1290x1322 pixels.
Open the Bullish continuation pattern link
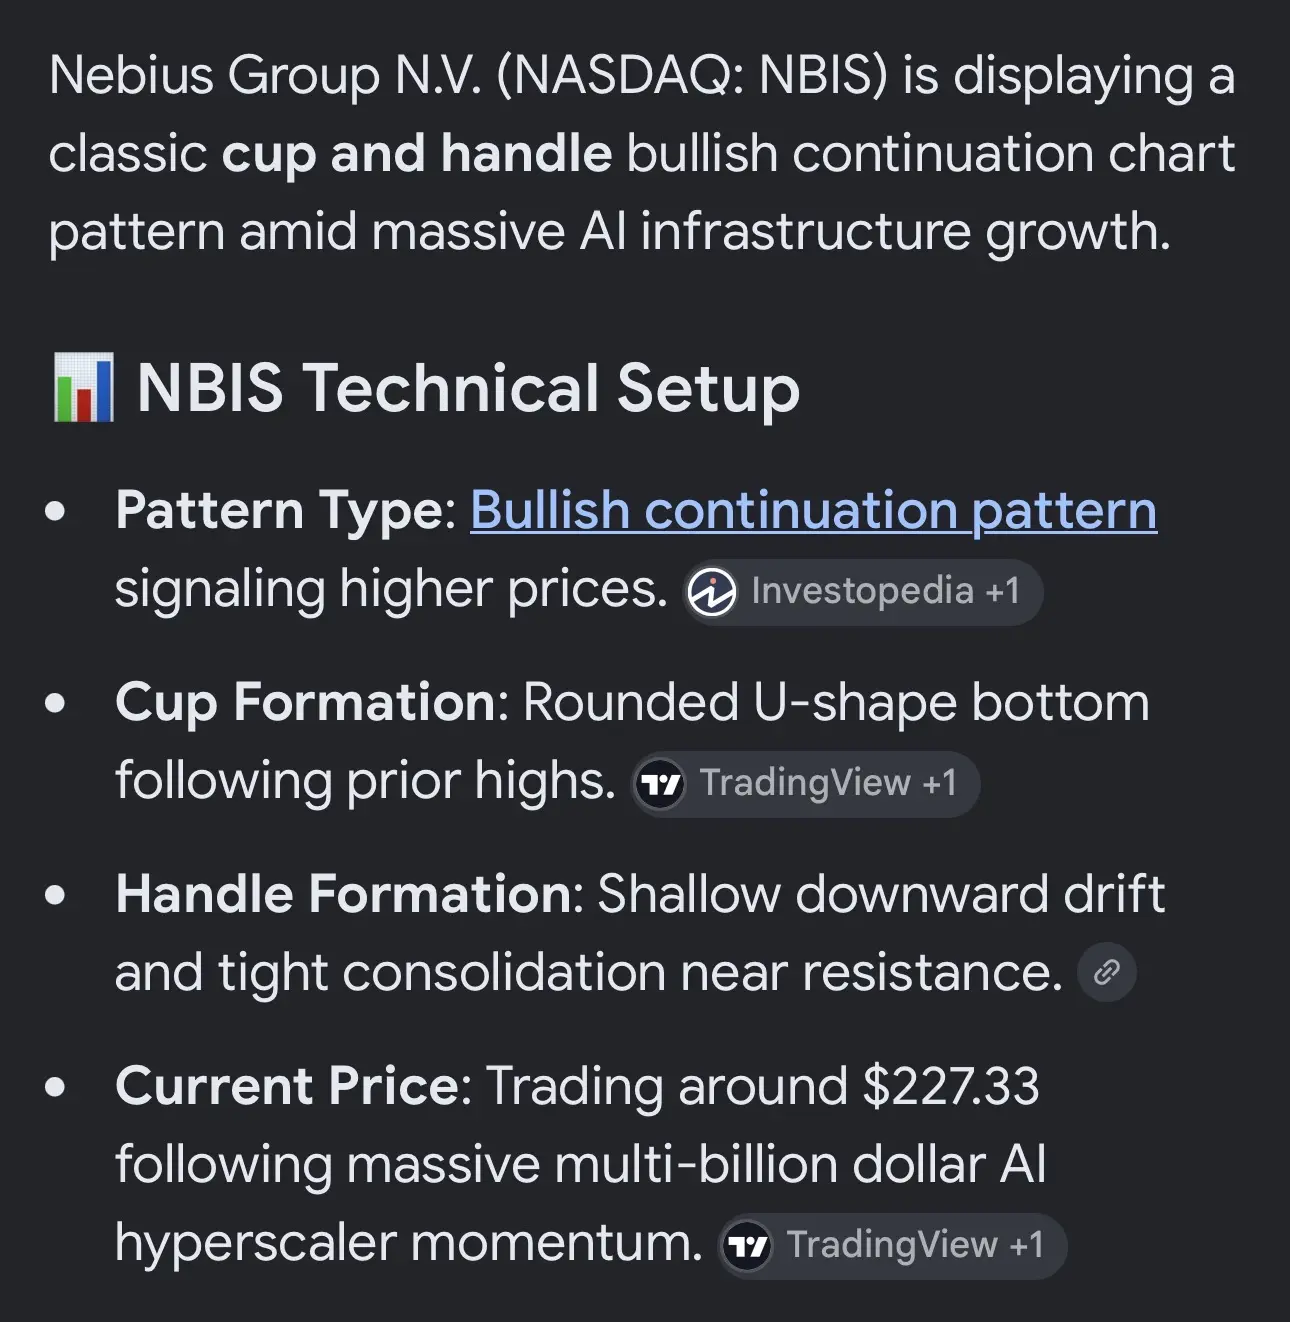tap(813, 512)
